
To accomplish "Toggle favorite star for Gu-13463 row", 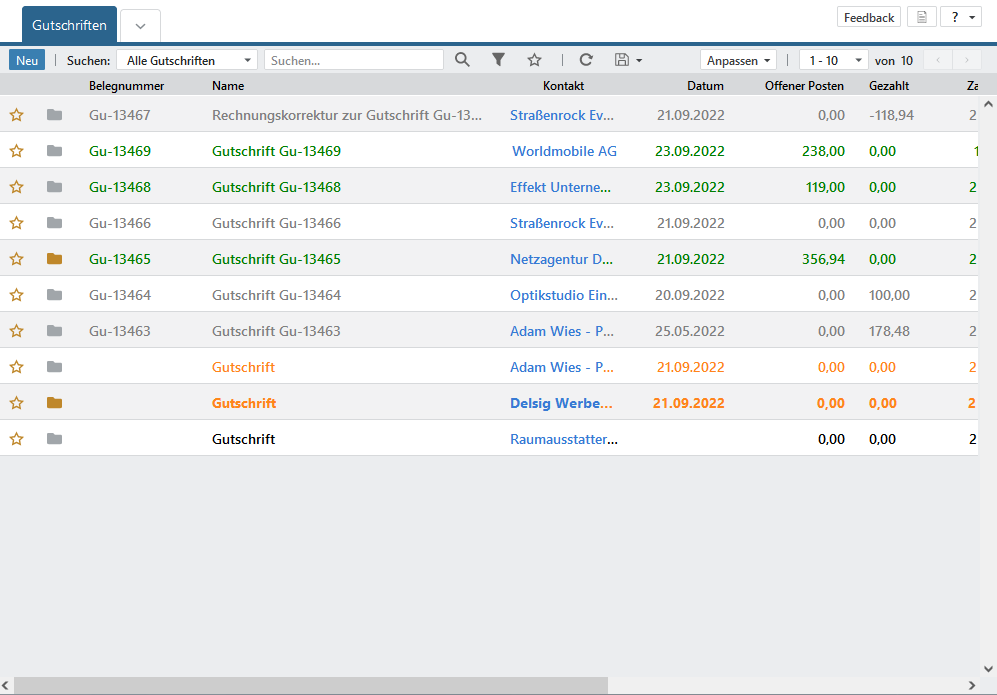I will pyautogui.click(x=16, y=331).
